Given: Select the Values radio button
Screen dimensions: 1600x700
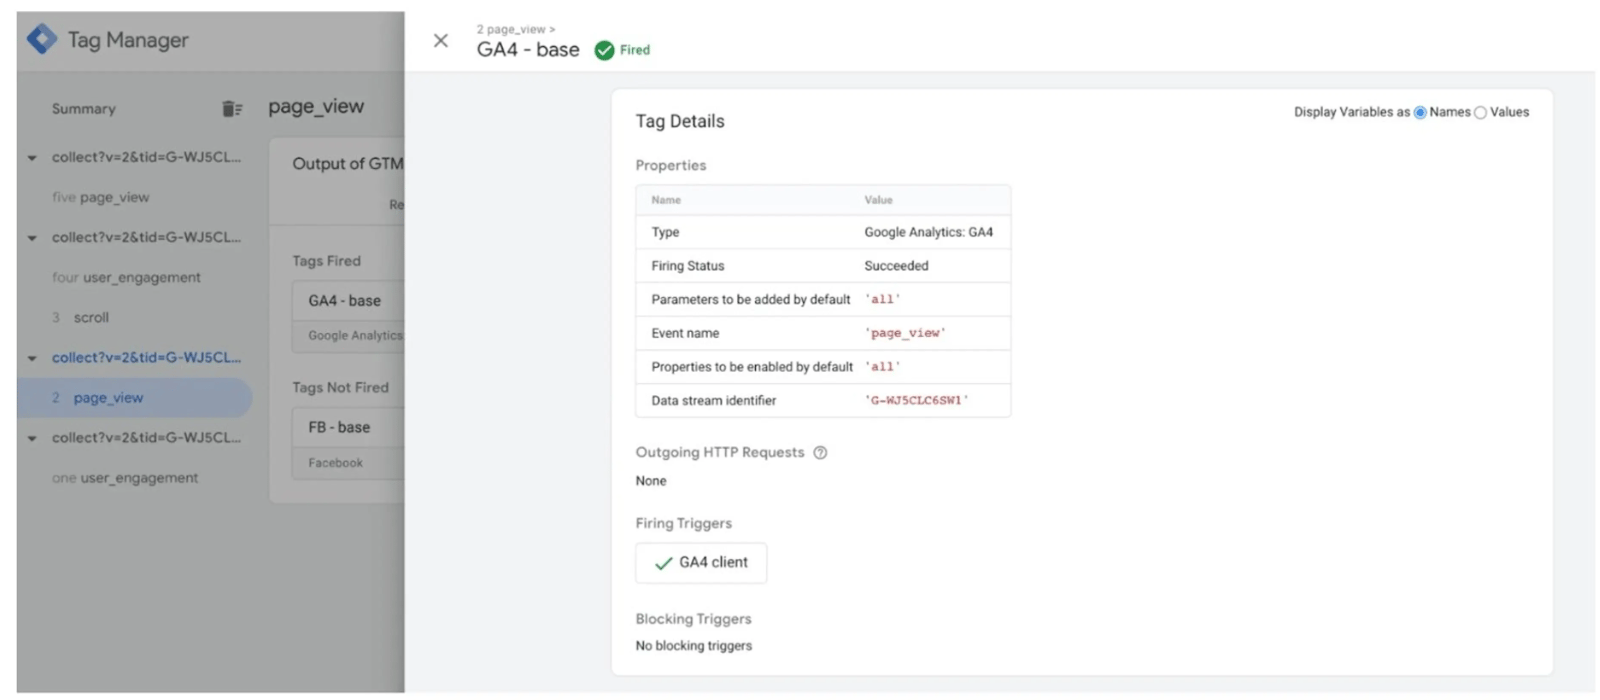Looking at the screenshot, I should [x=1480, y=112].
